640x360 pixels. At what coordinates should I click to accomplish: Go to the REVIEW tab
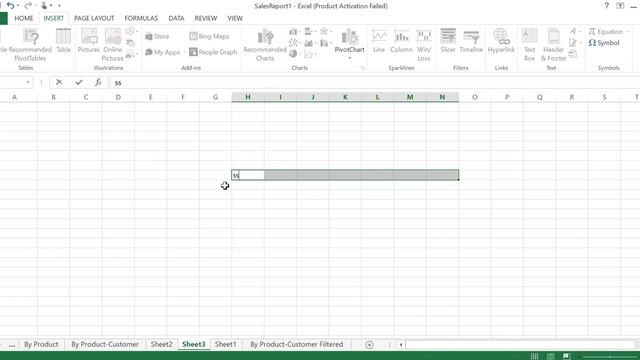pos(206,18)
